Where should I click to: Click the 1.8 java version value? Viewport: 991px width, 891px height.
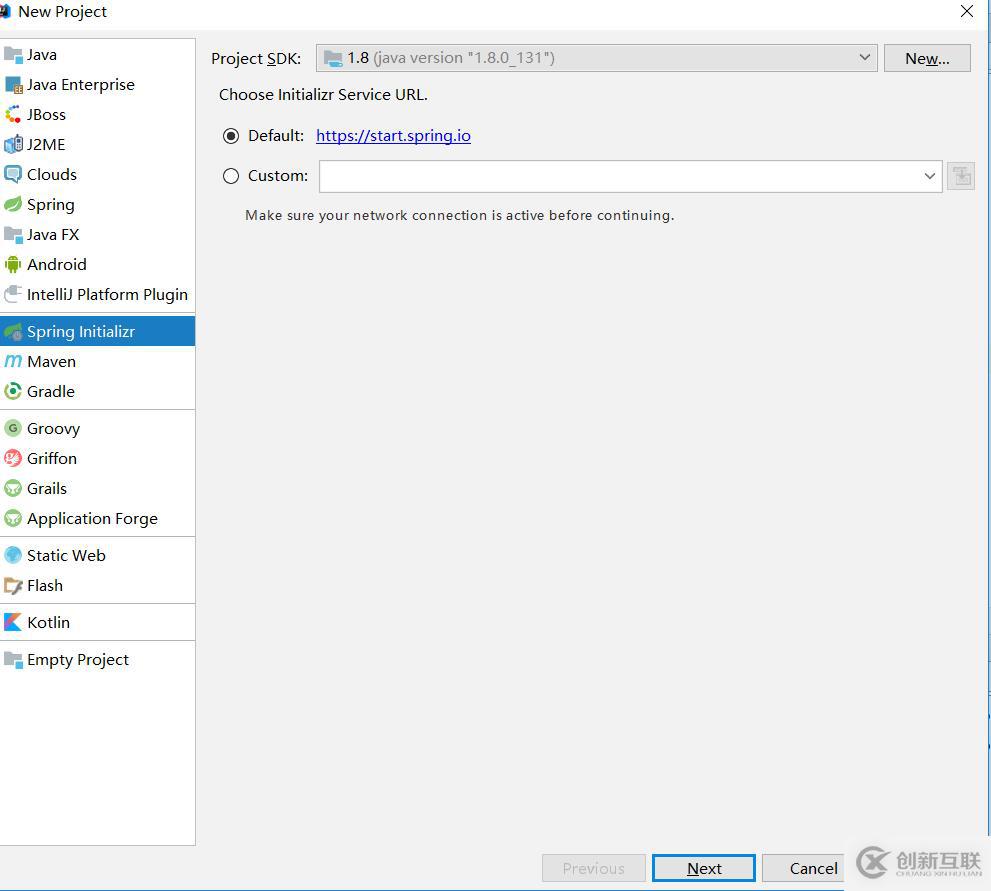click(451, 58)
